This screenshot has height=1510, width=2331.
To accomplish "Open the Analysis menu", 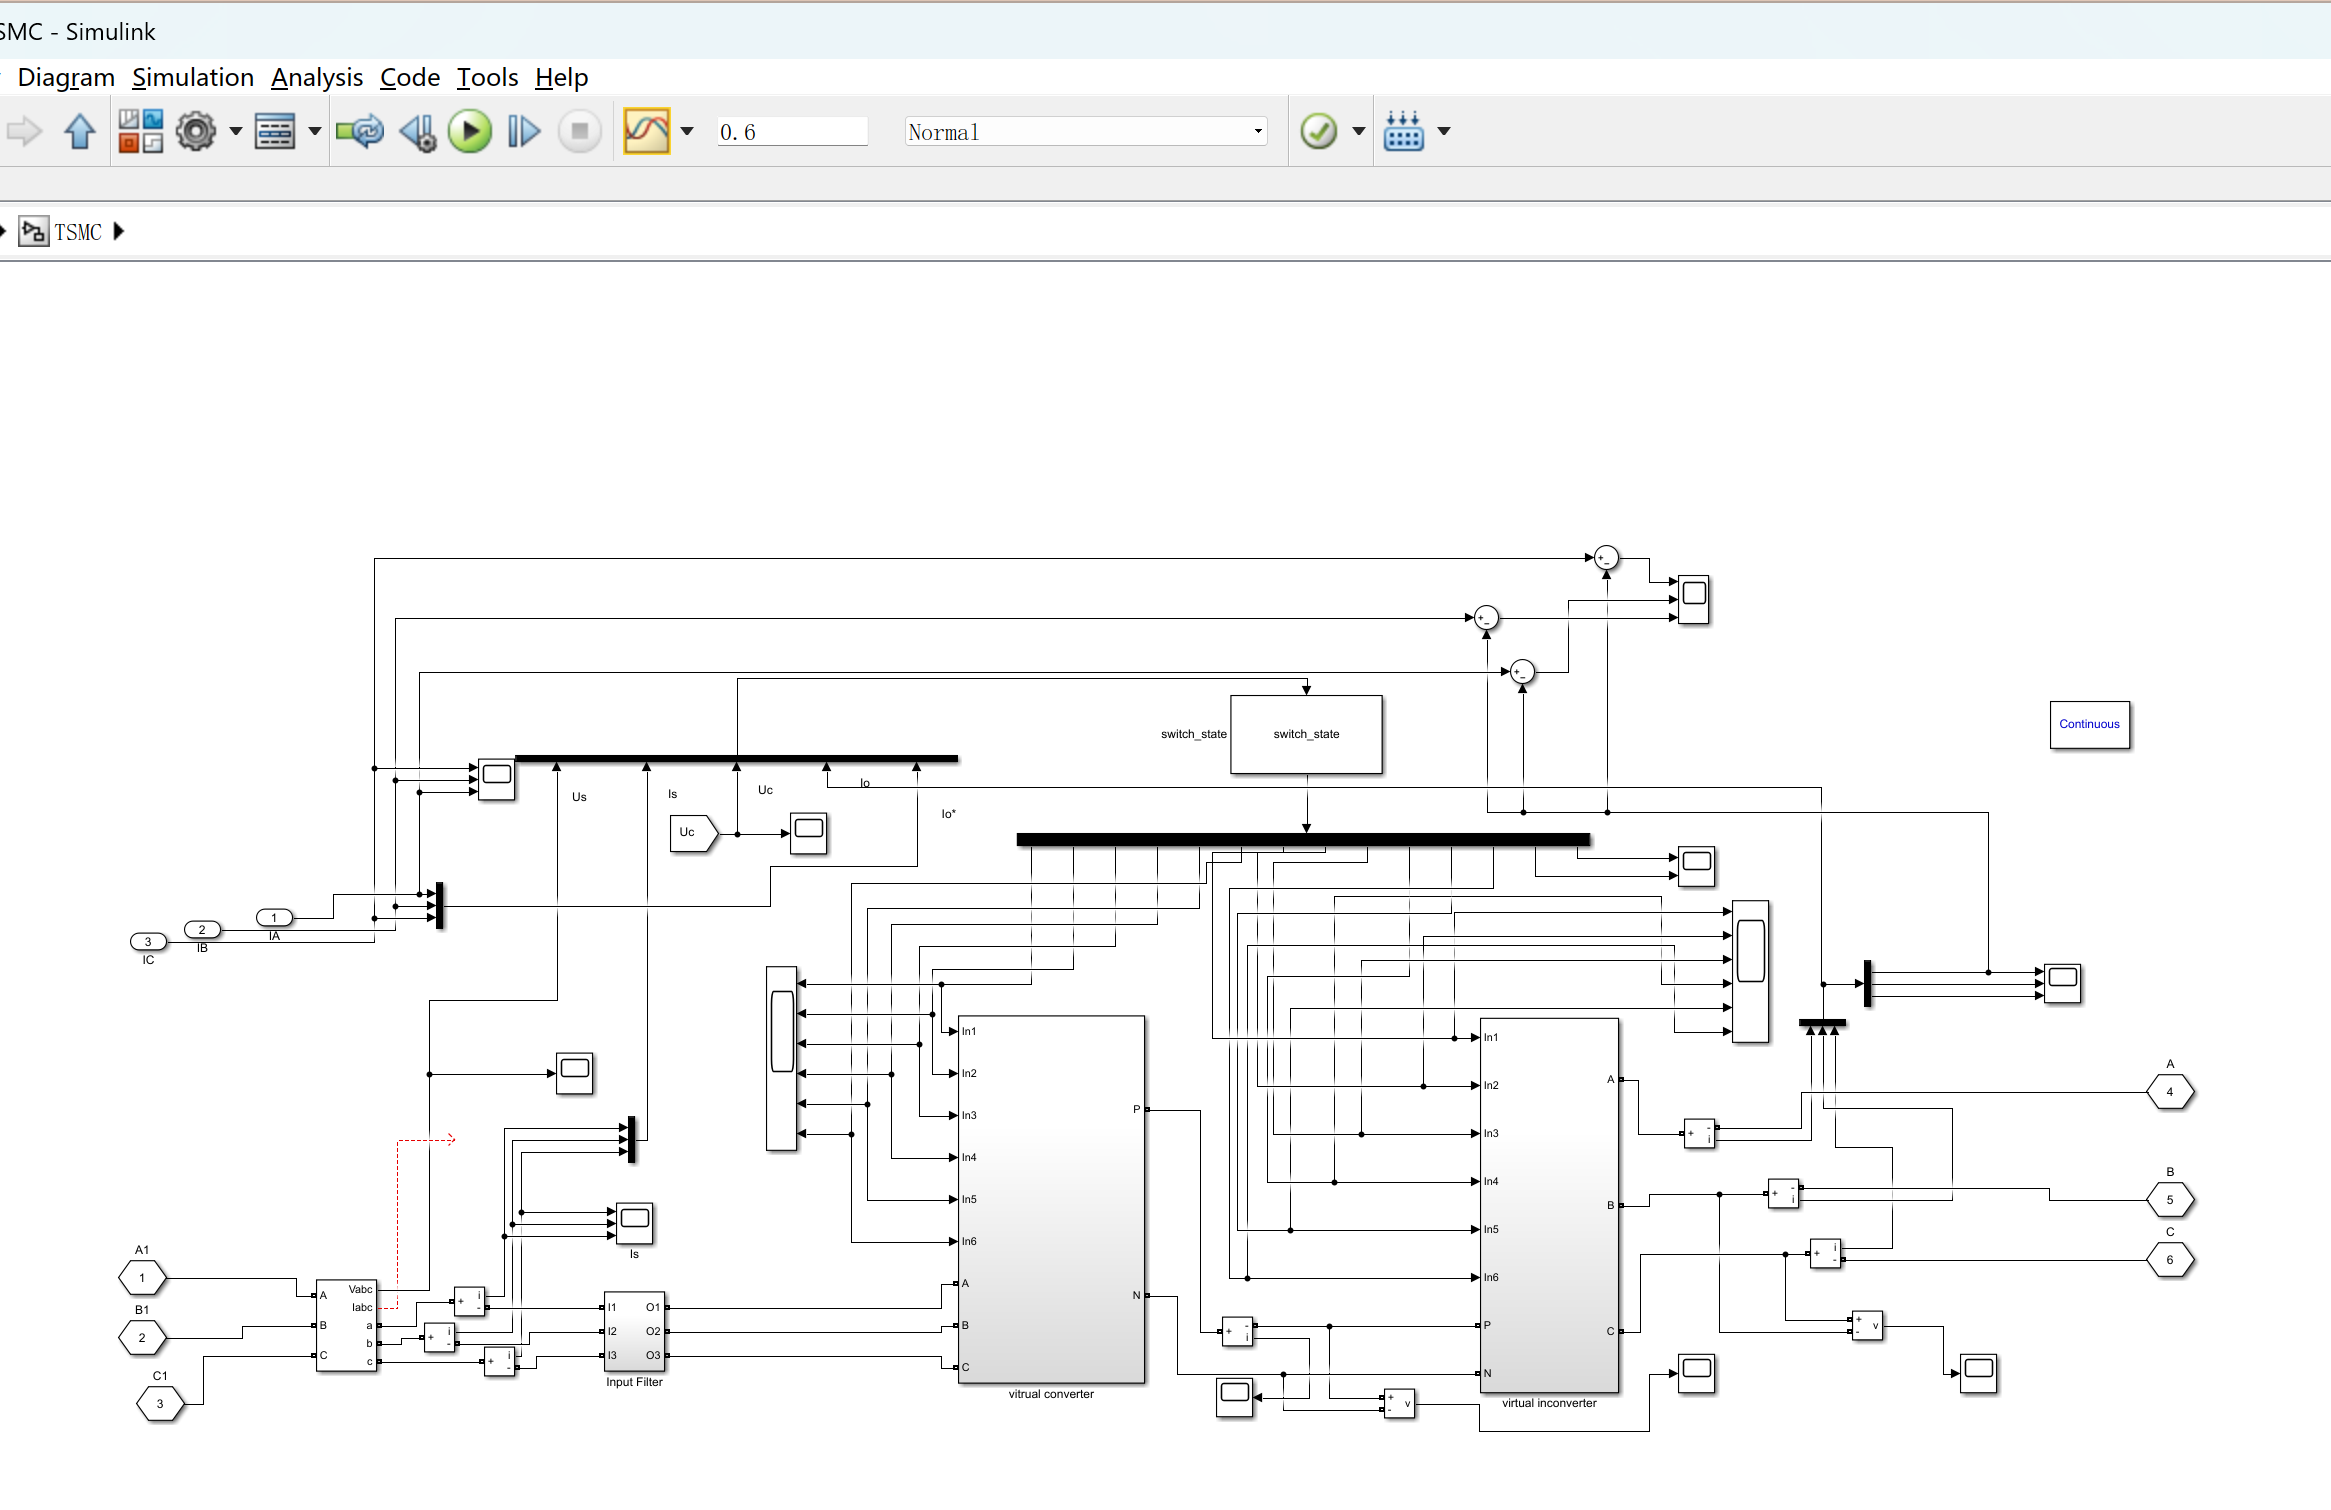I will click(x=317, y=77).
